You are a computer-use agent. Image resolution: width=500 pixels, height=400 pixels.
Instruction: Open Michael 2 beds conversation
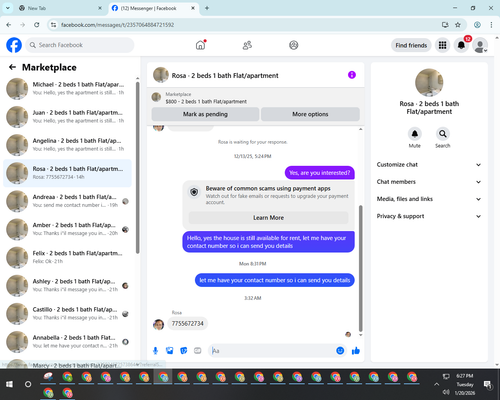pyautogui.click(x=67, y=89)
